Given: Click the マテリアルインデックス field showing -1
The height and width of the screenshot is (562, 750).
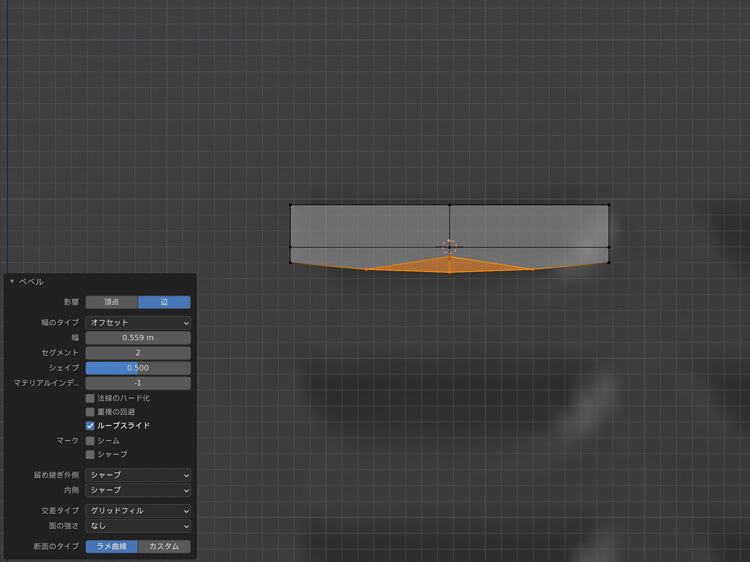Looking at the screenshot, I should pyautogui.click(x=137, y=383).
